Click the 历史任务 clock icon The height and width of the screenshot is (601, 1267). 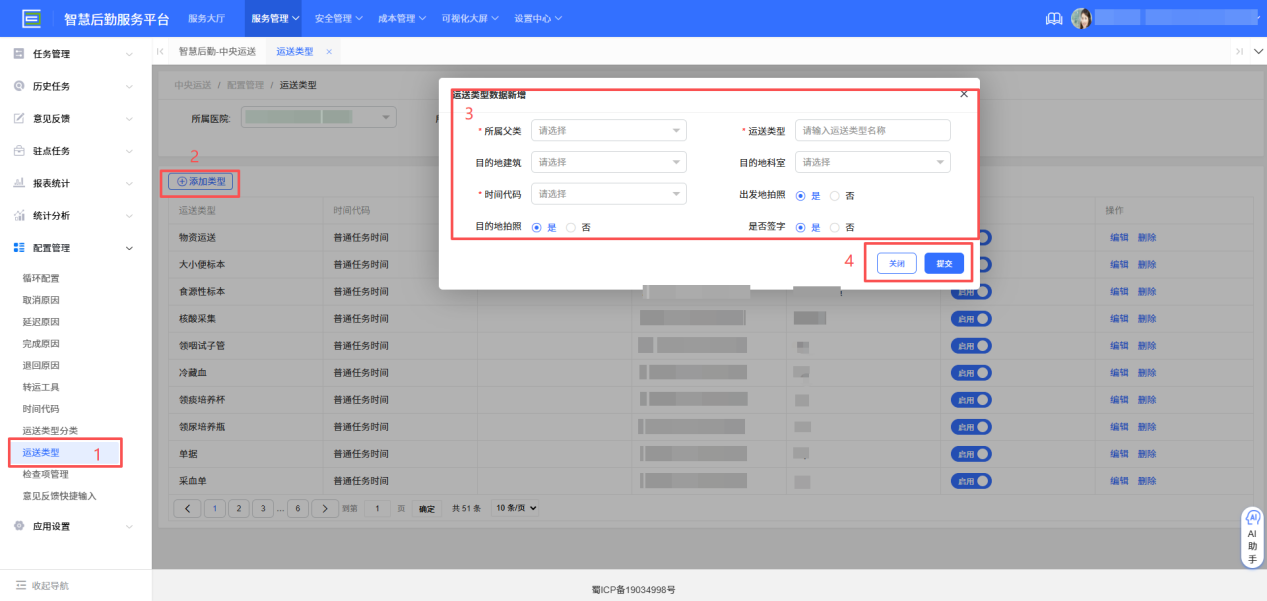coord(18,86)
